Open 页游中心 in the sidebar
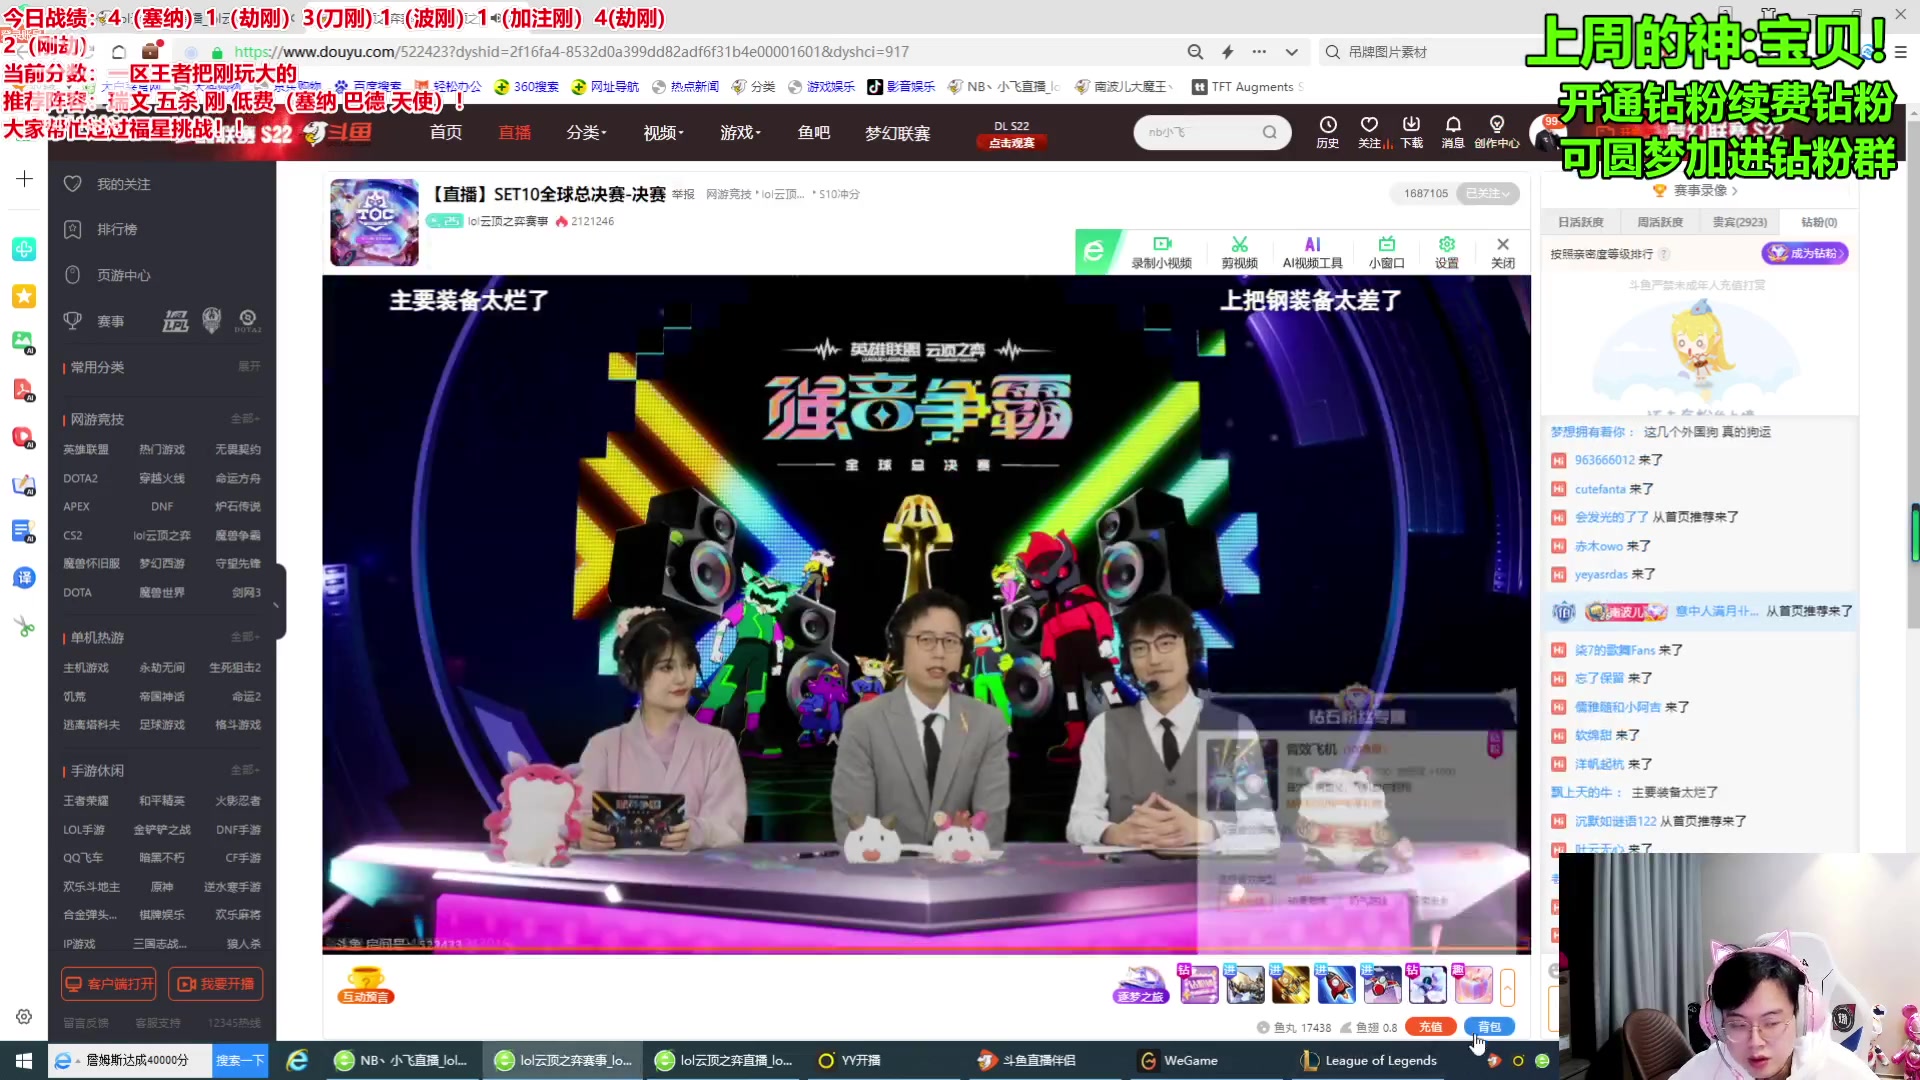 123,275
